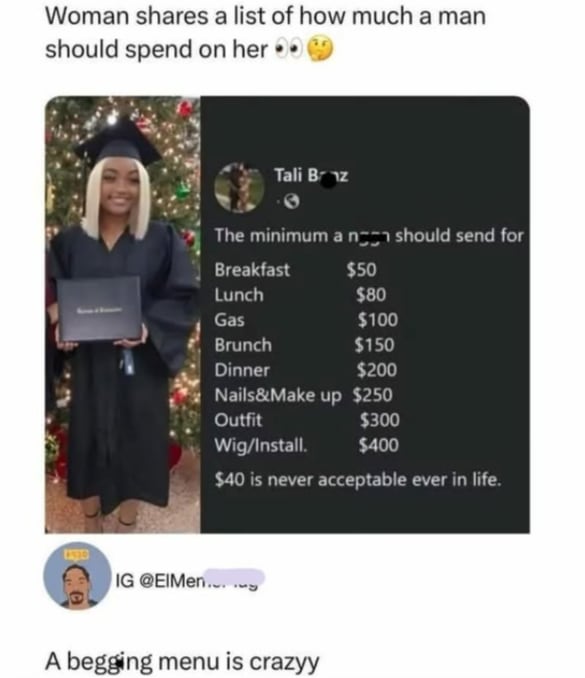Viewport: 585px width, 678px height.
Task: Open Tali's round profile picture
Action: click(x=240, y=188)
